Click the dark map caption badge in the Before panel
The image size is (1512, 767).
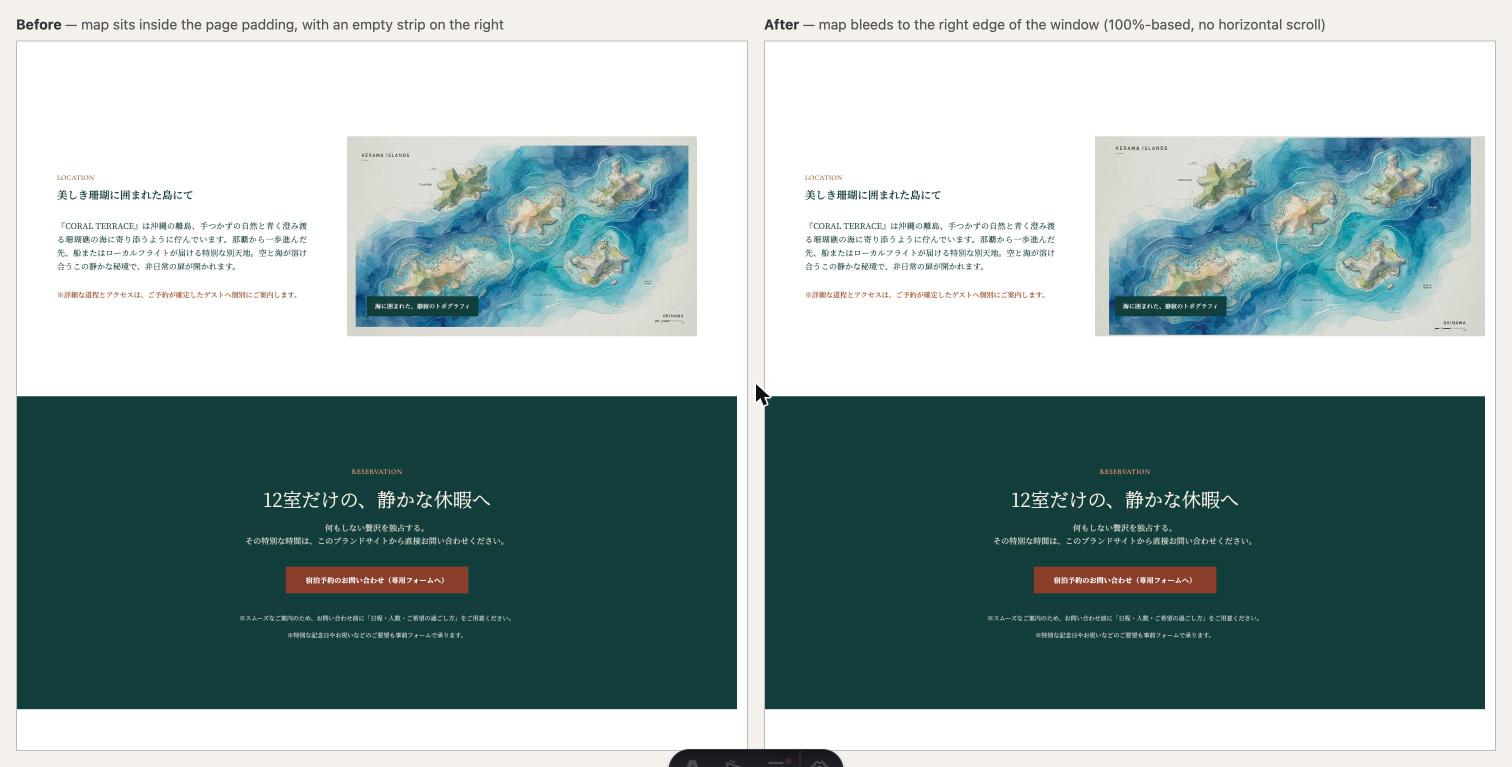coord(423,306)
